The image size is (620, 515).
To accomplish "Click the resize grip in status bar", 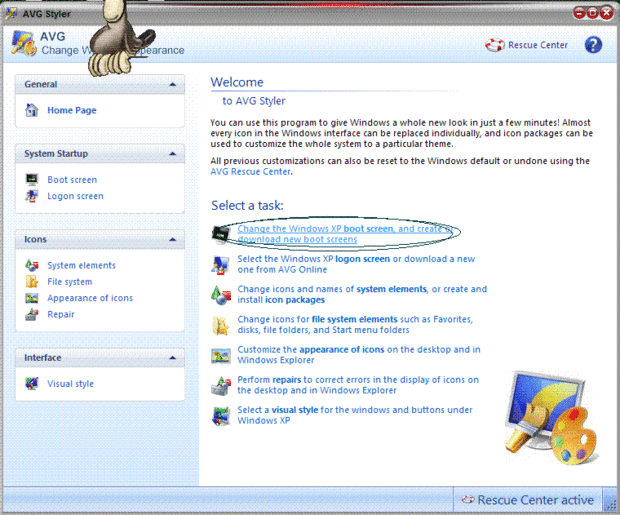I will 611,504.
